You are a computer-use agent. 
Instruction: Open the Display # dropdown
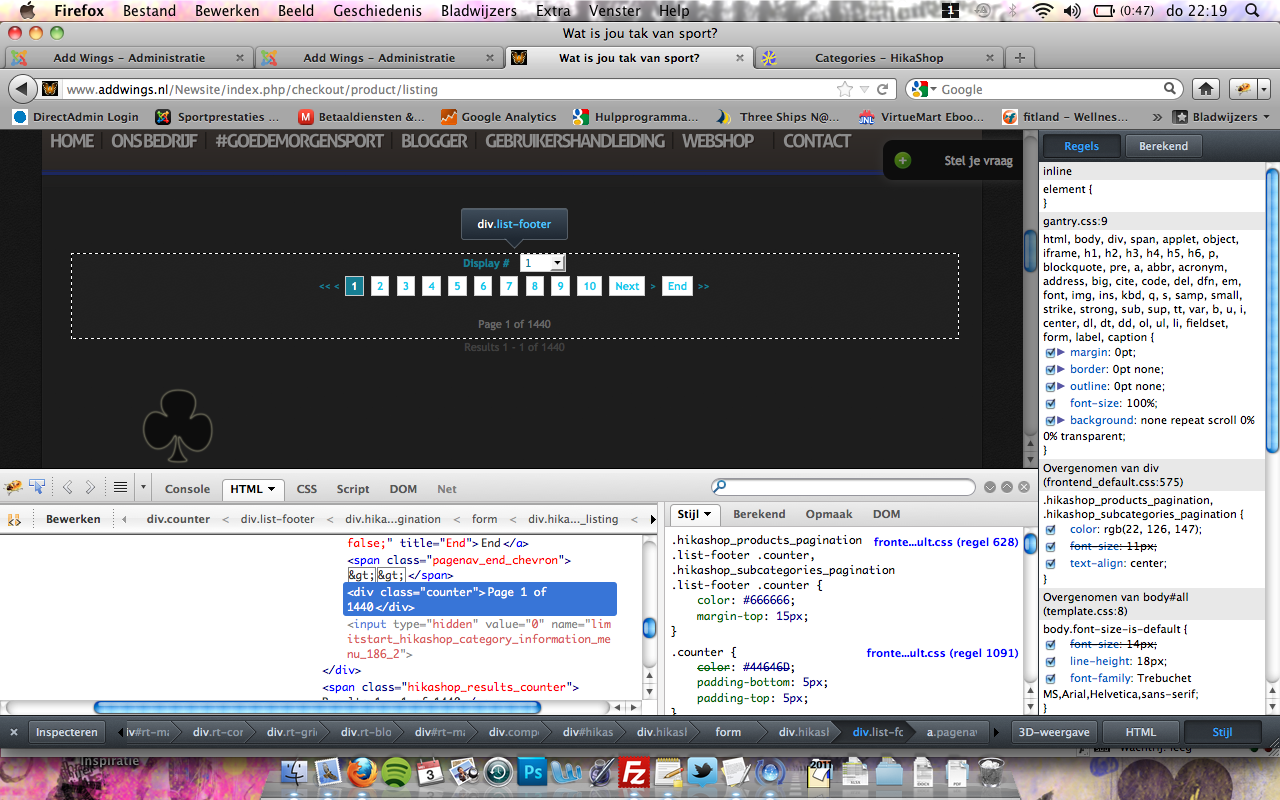(542, 262)
